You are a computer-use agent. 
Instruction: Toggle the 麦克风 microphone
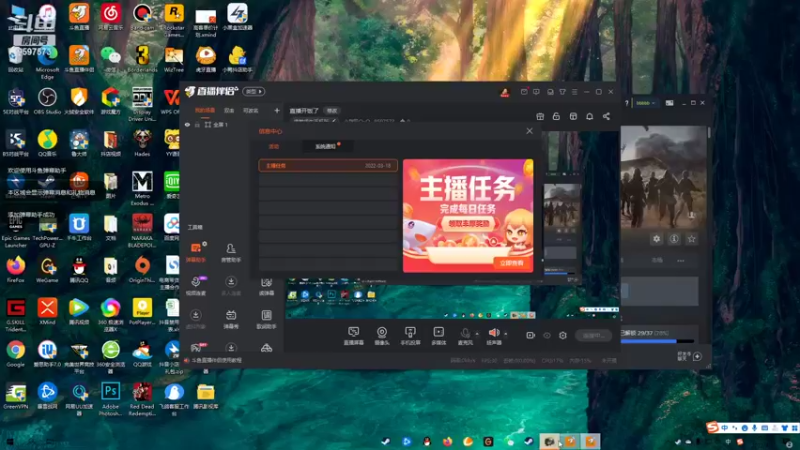pyautogui.click(x=465, y=336)
